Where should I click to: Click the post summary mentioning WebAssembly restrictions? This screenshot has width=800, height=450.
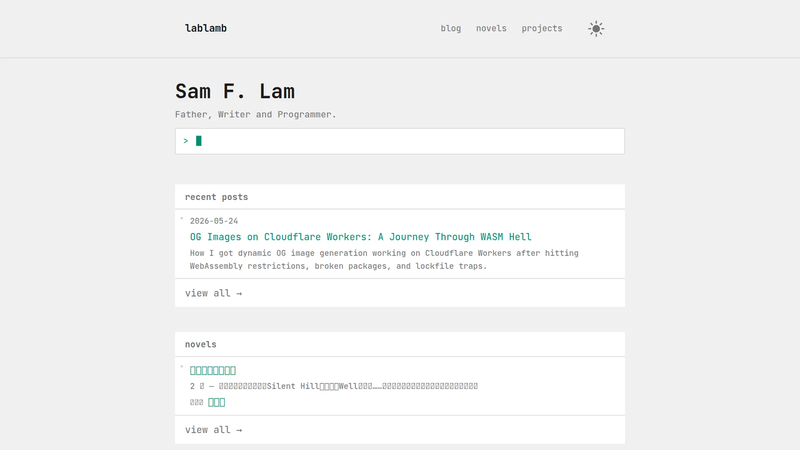[384, 259]
